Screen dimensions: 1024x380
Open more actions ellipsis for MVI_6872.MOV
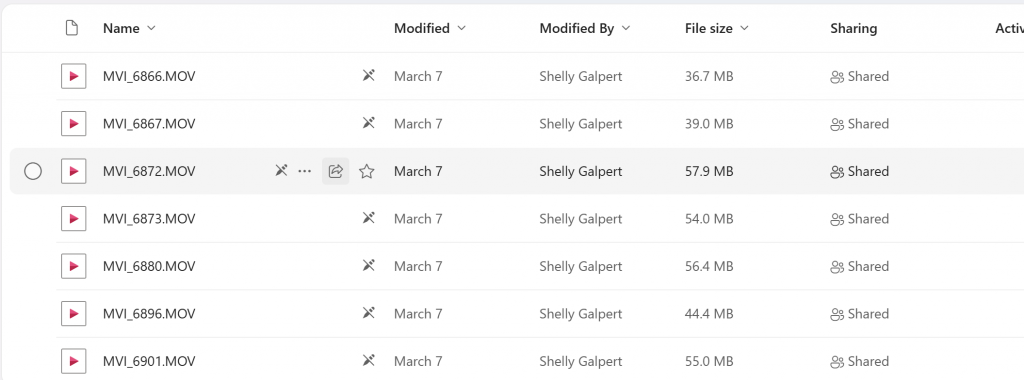tap(304, 171)
